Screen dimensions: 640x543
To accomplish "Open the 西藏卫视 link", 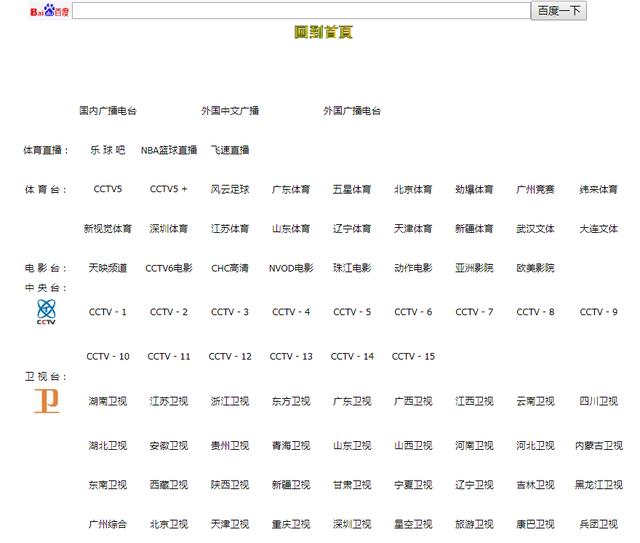I will pyautogui.click(x=169, y=485).
